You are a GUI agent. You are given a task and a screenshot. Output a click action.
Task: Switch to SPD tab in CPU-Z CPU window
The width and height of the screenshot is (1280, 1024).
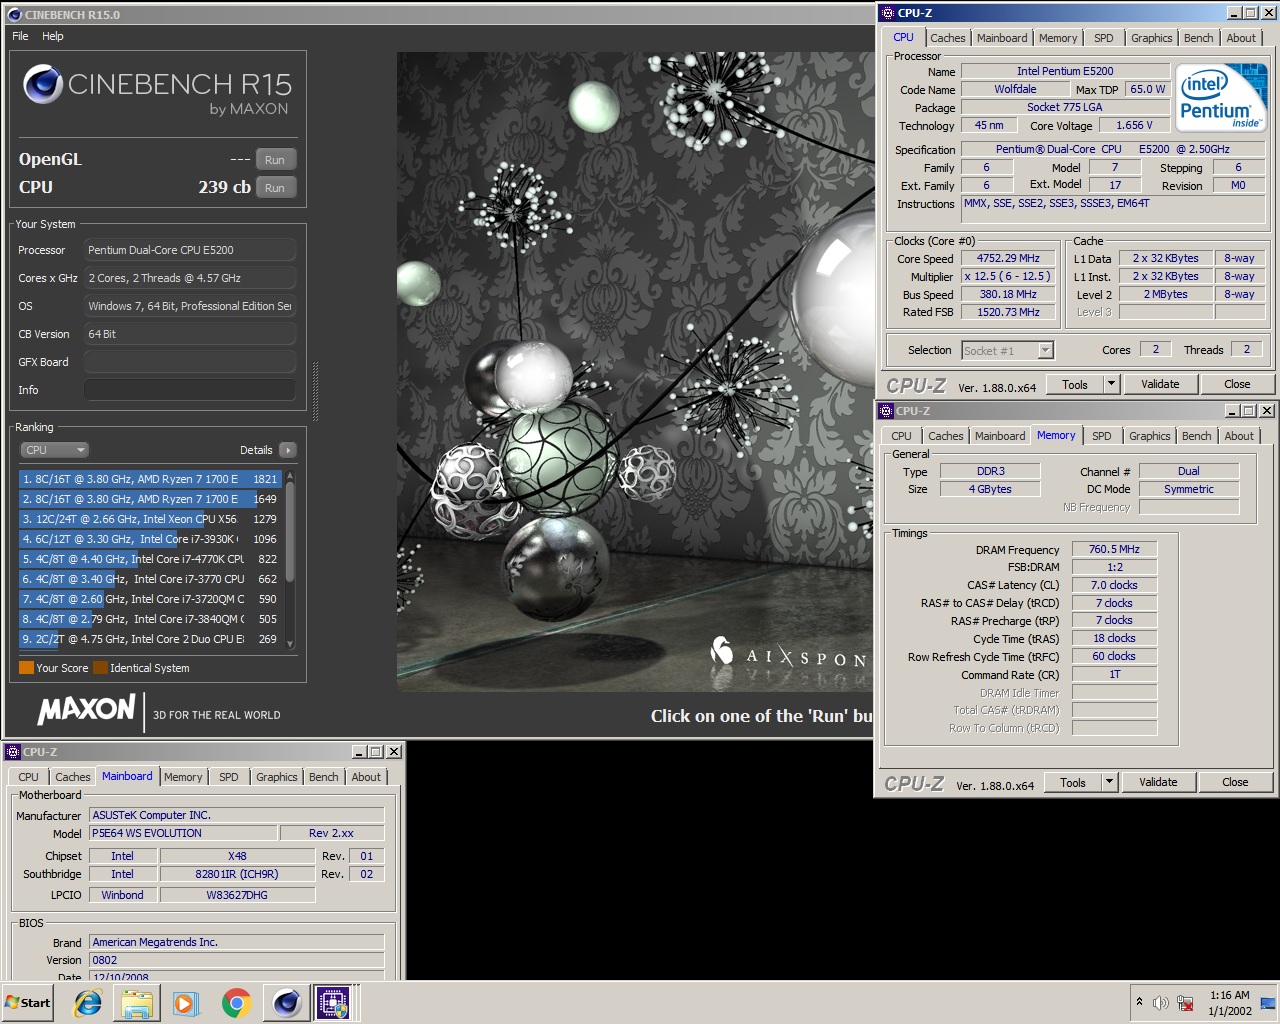tap(1103, 38)
